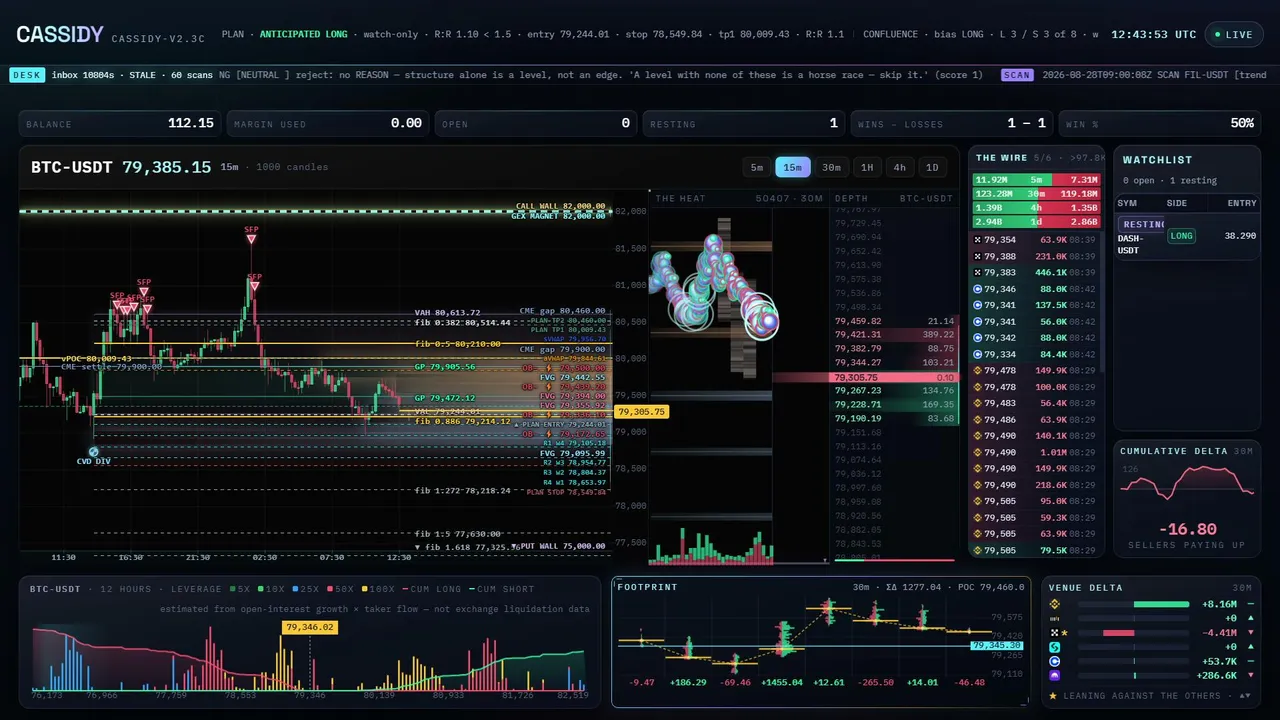Click the WINS - LOSSES stat card
Image resolution: width=1280 pixels, height=720 pixels.
pyautogui.click(x=952, y=123)
